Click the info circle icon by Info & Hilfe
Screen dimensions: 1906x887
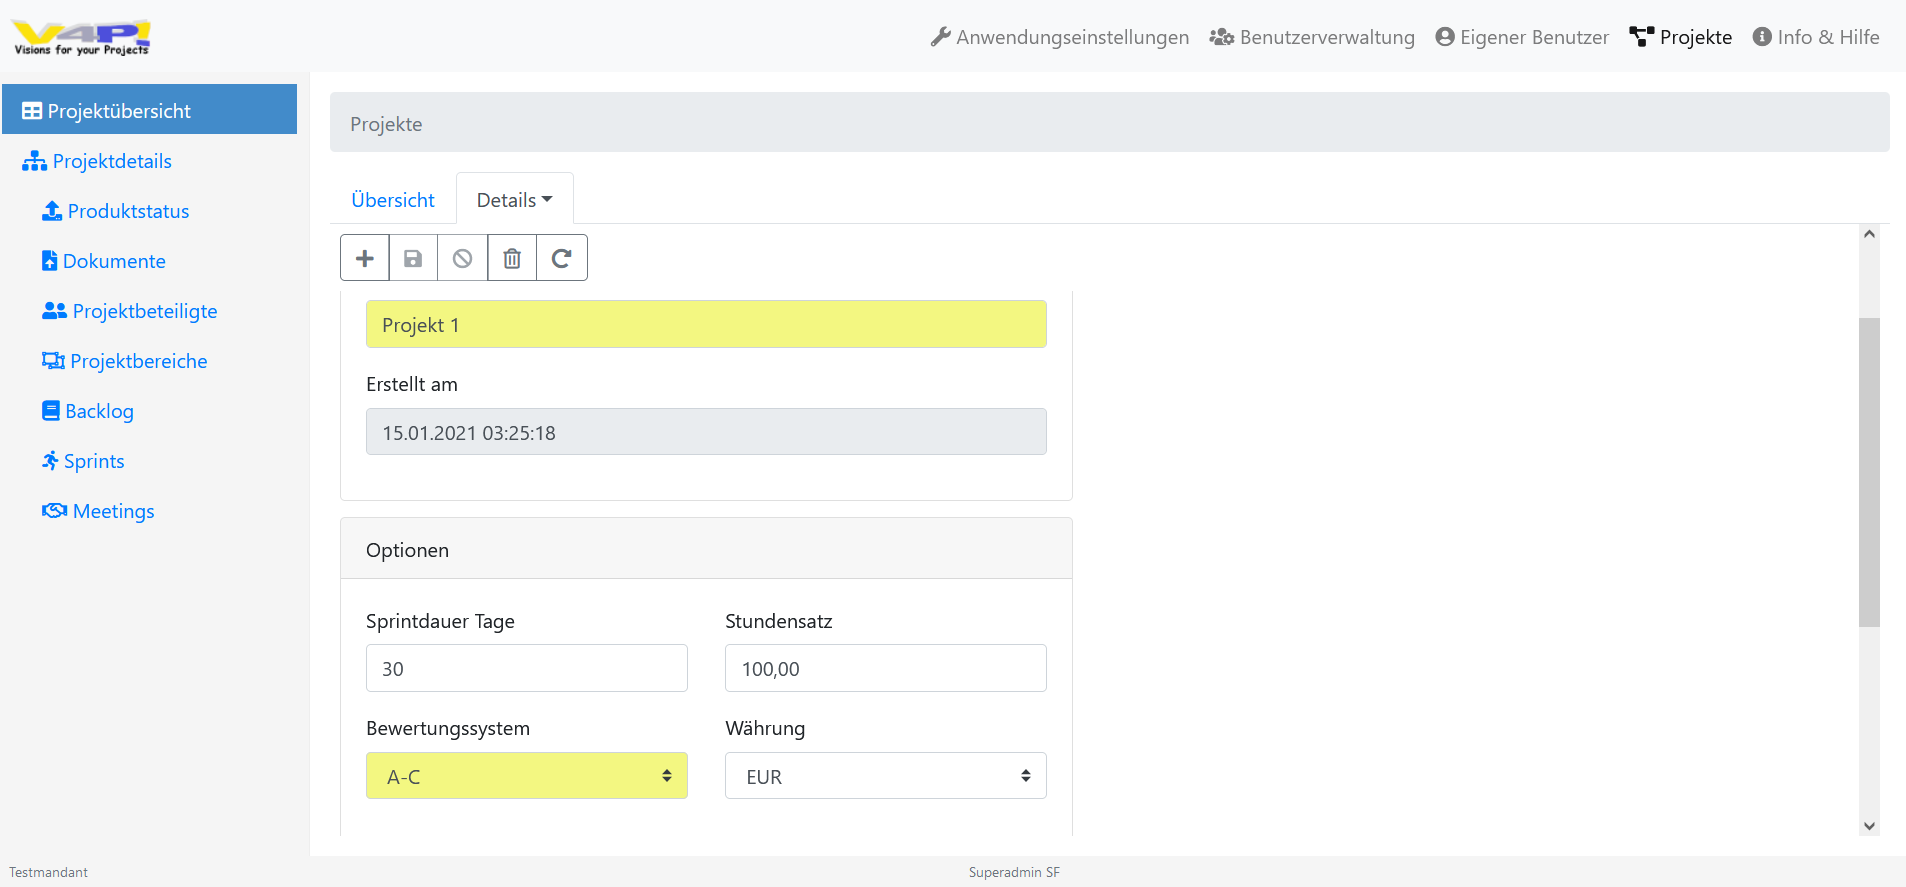coord(1762,37)
